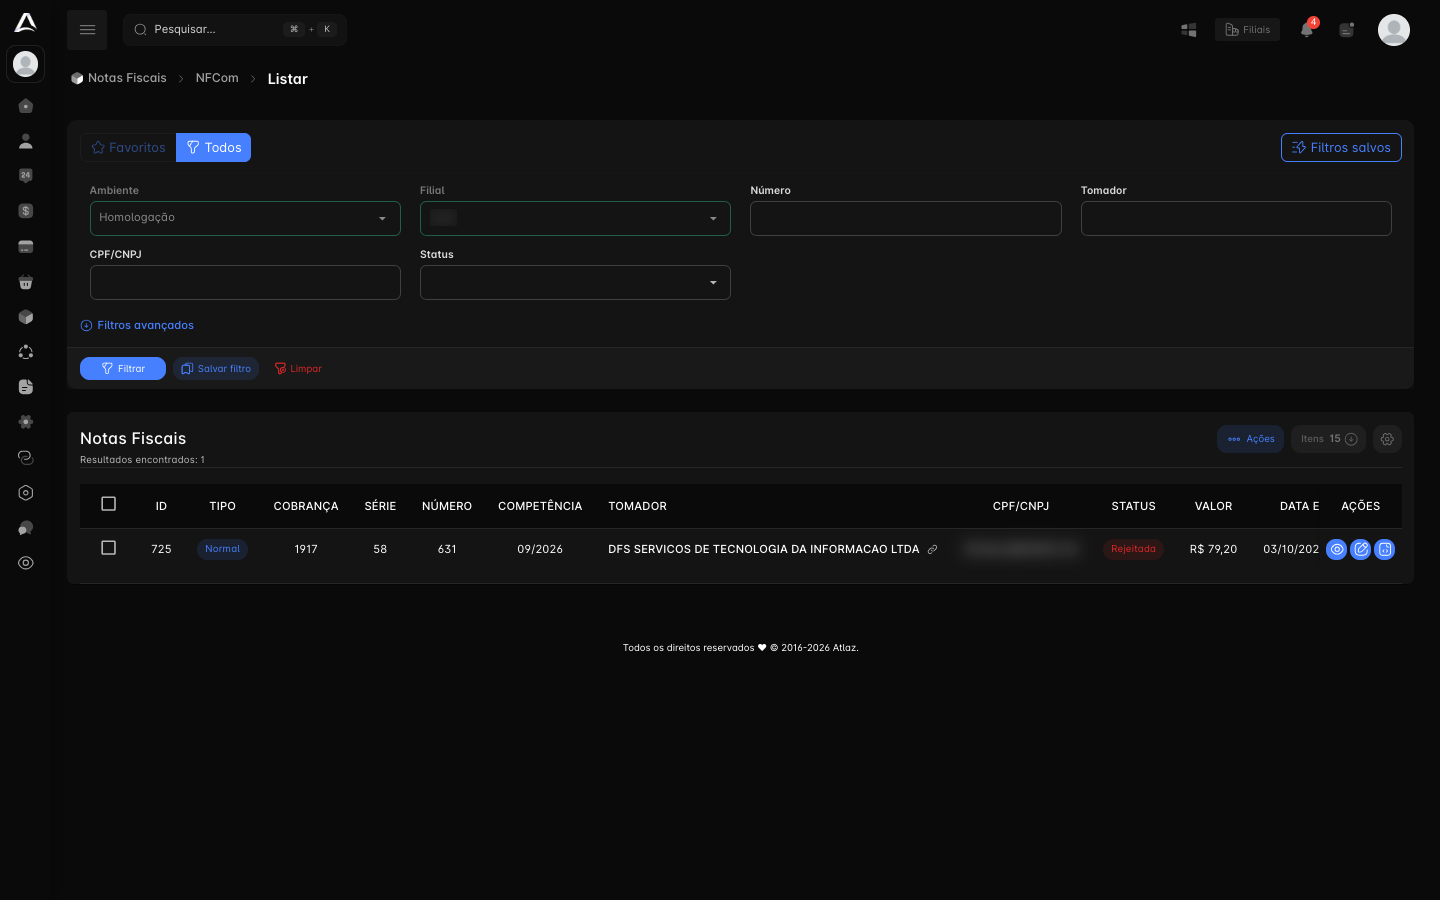This screenshot has height=900, width=1440.
Task: Open the Itens 15 per-page selector
Action: (x=1328, y=439)
